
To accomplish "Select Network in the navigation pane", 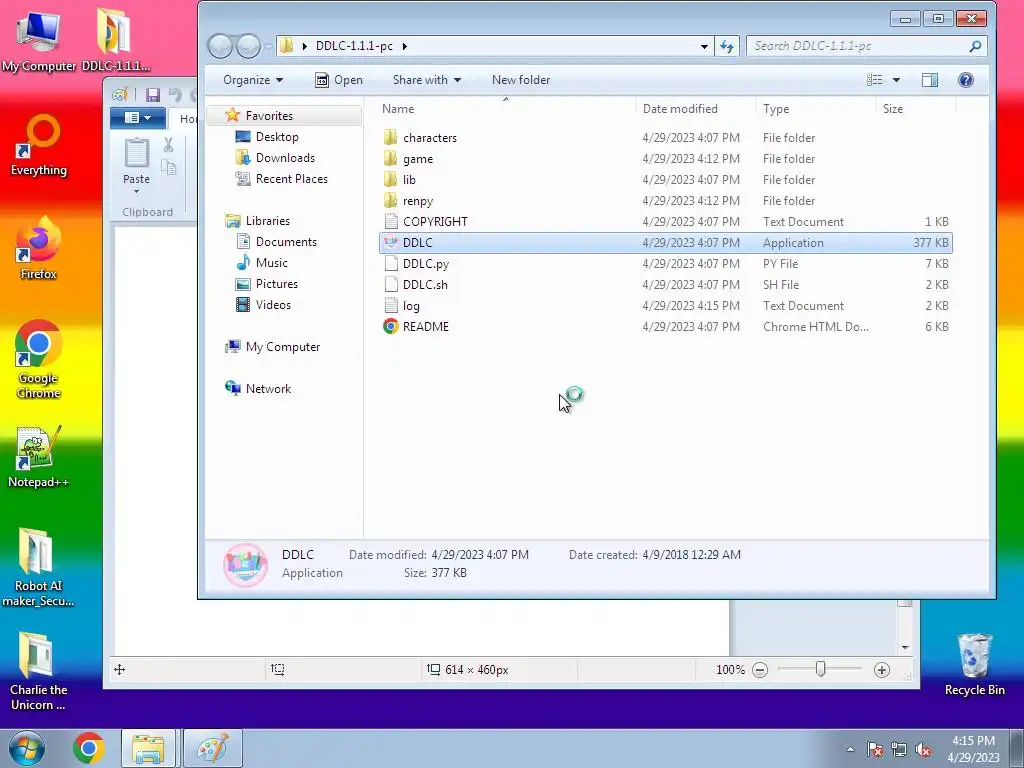I will pos(268,389).
